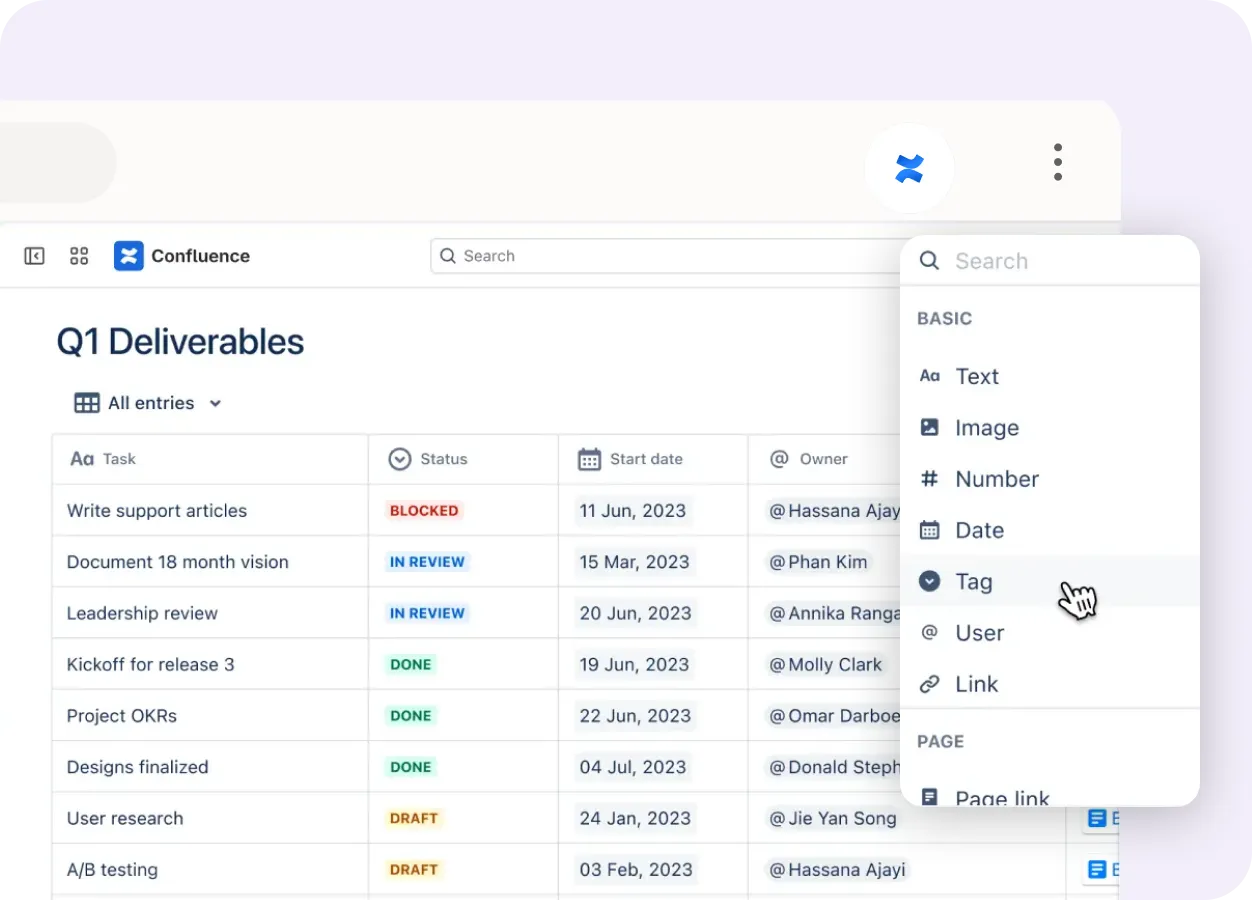Viewport: 1252px width, 900px height.
Task: Click the @Jie Yan Song owner mention
Action: pyautogui.click(x=833, y=818)
